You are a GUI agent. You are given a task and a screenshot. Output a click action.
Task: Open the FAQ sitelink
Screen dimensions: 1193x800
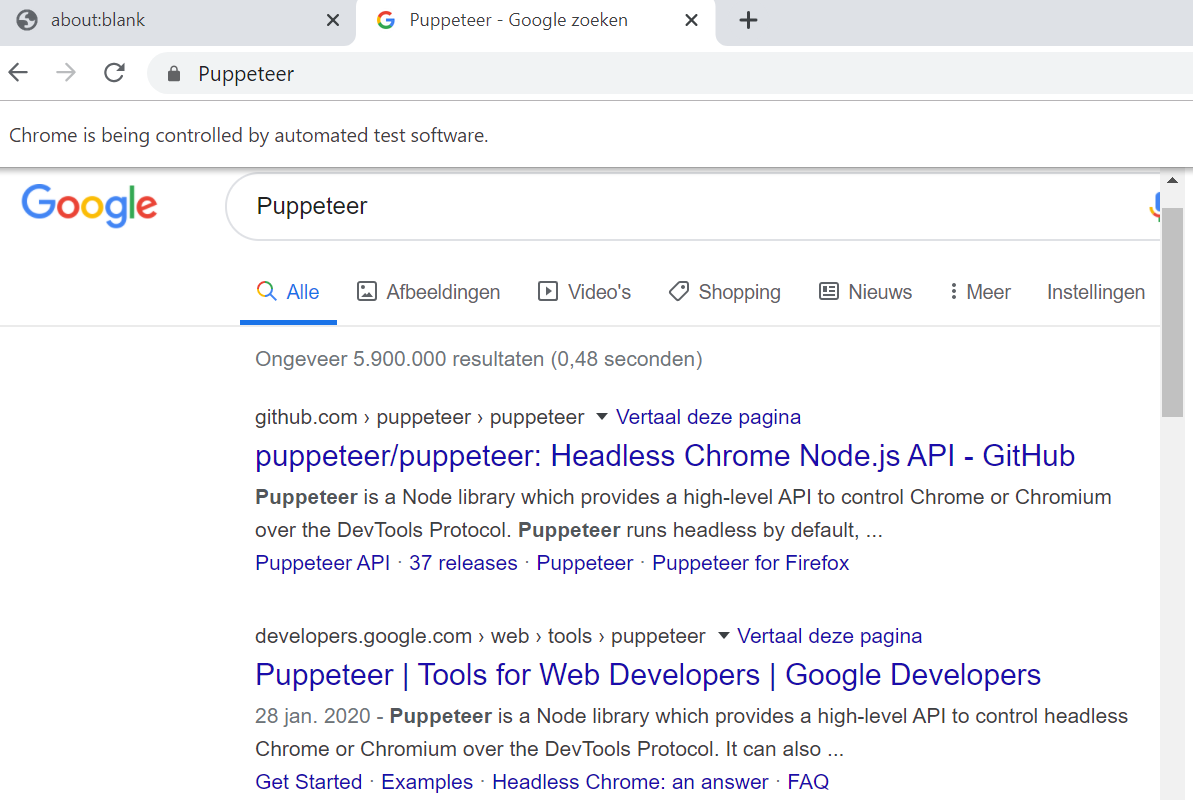808,782
